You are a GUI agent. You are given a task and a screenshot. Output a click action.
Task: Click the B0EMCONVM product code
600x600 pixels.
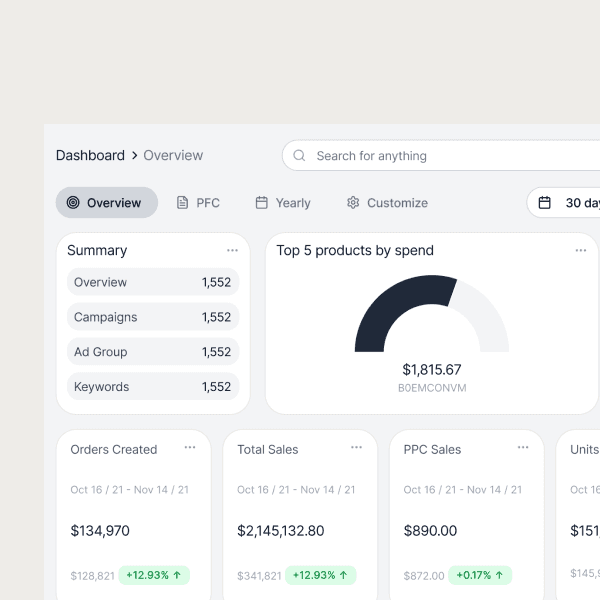pyautogui.click(x=432, y=388)
